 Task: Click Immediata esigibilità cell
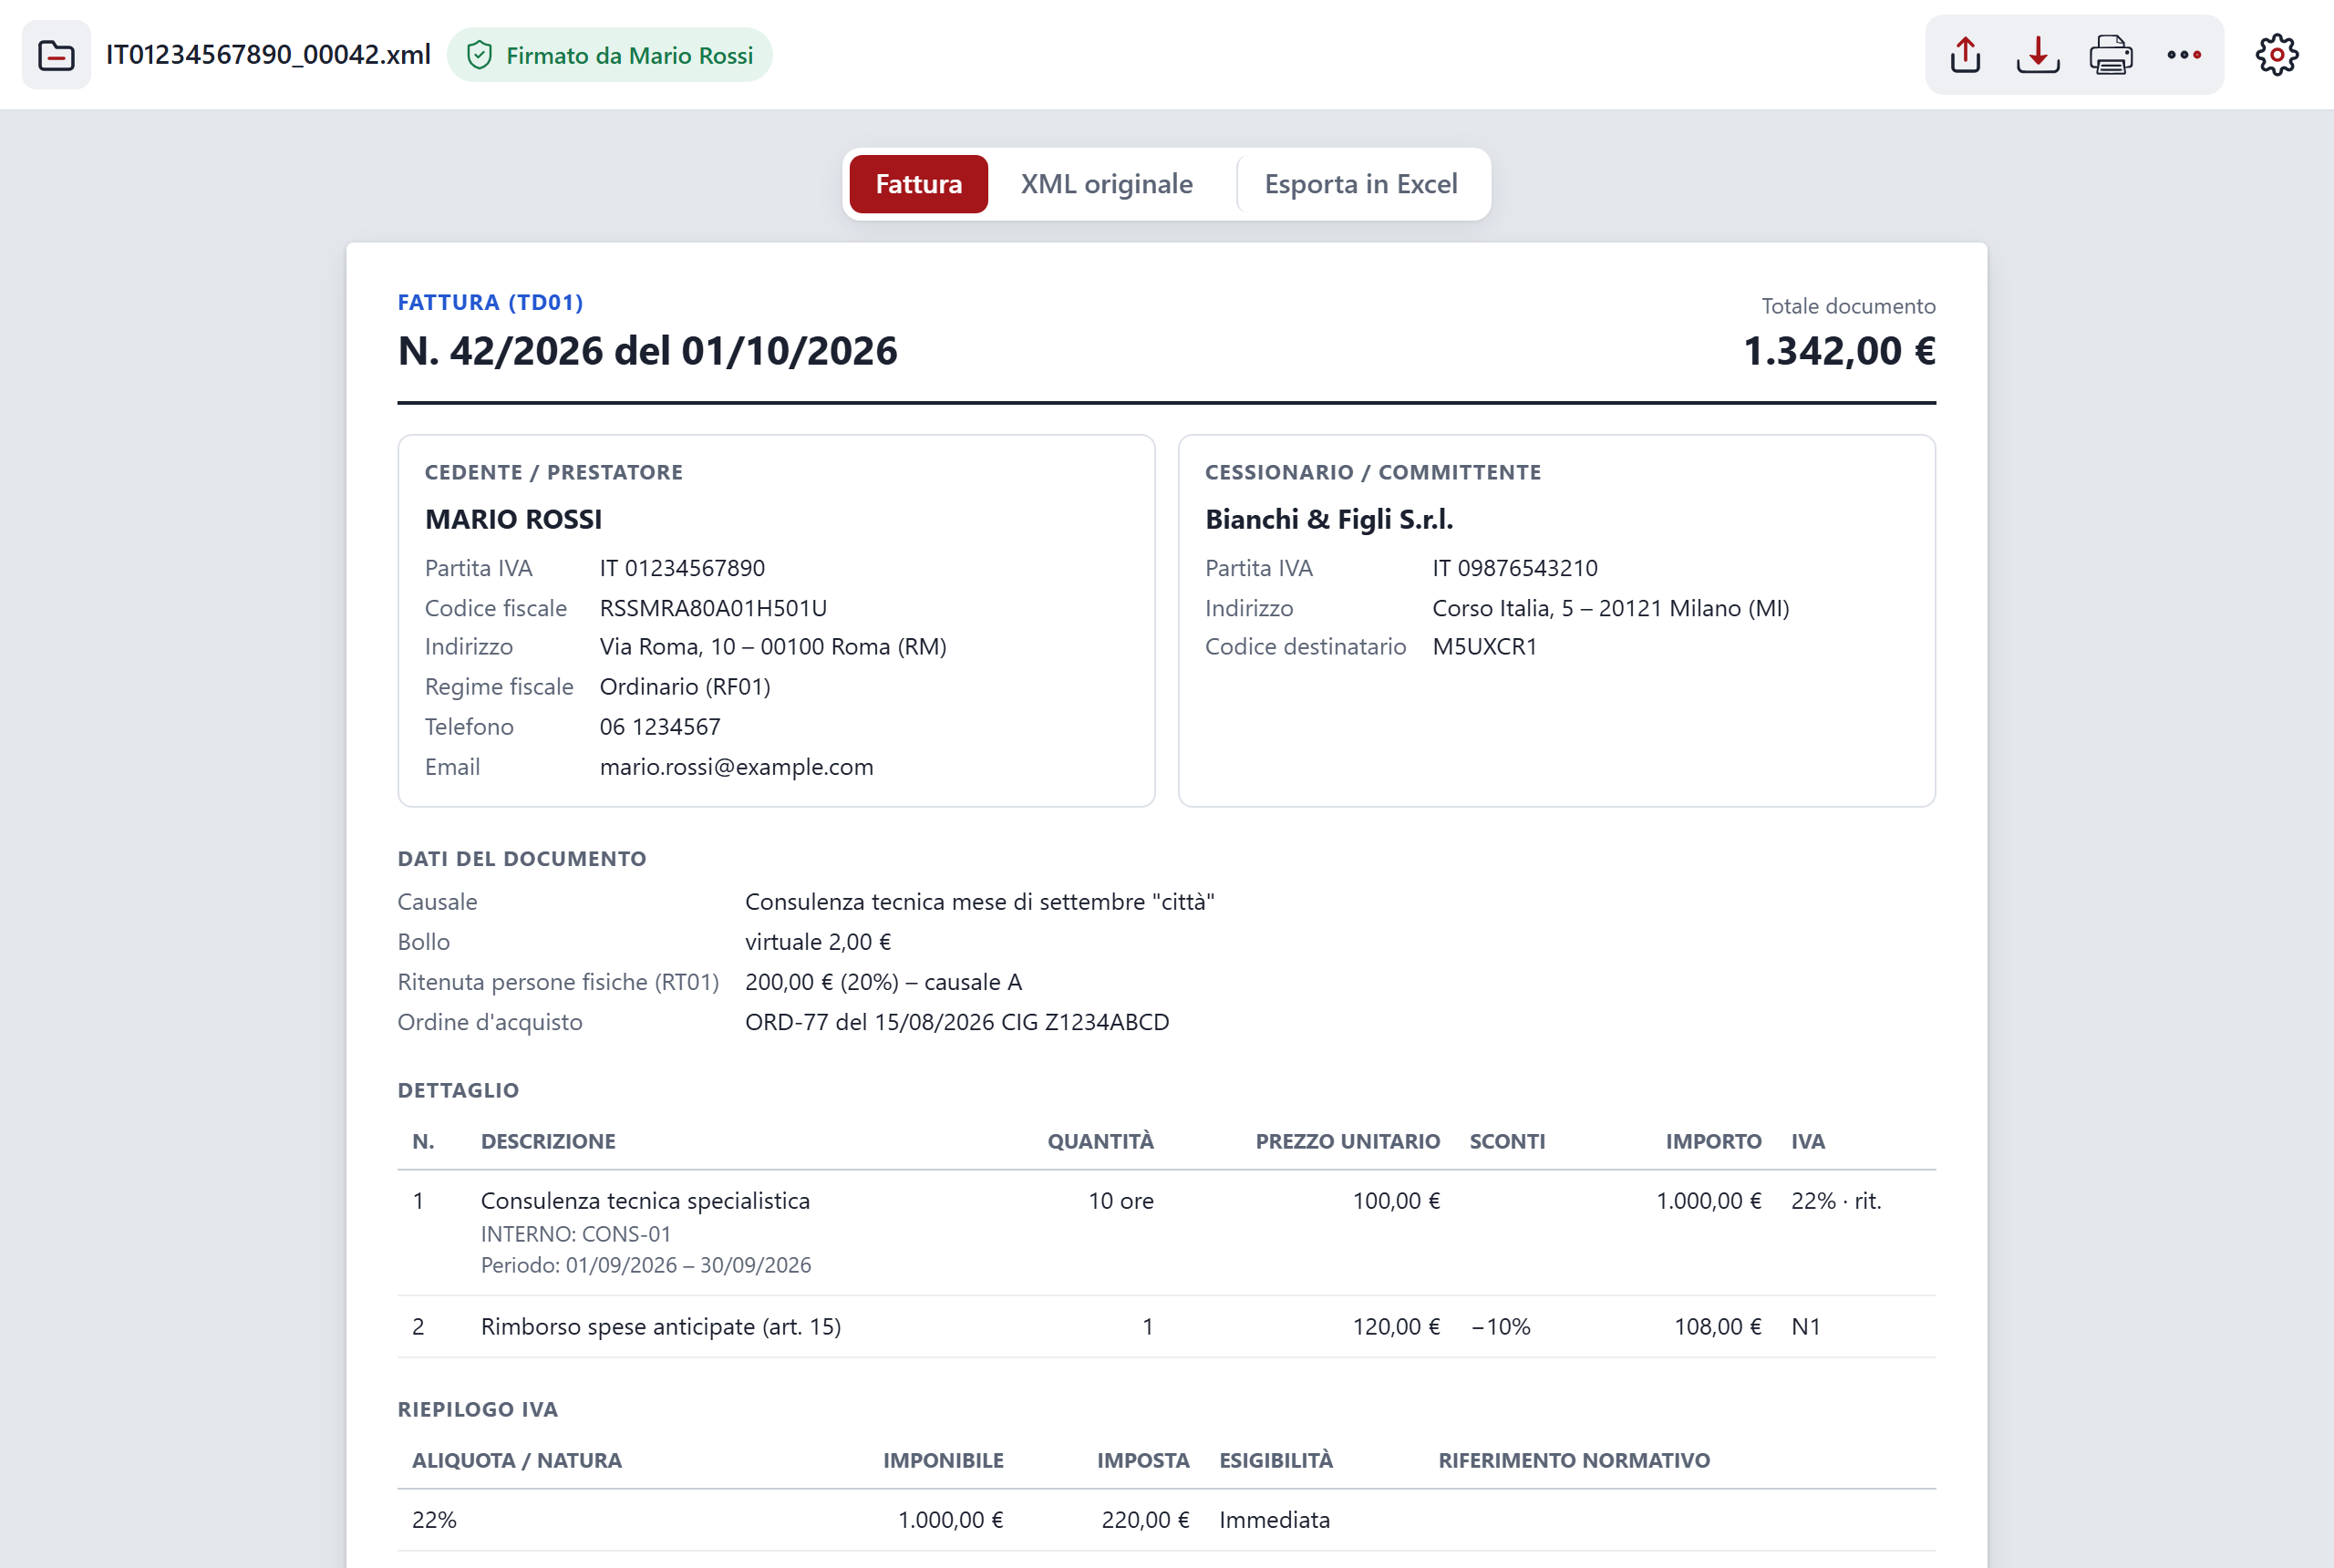(1274, 1520)
